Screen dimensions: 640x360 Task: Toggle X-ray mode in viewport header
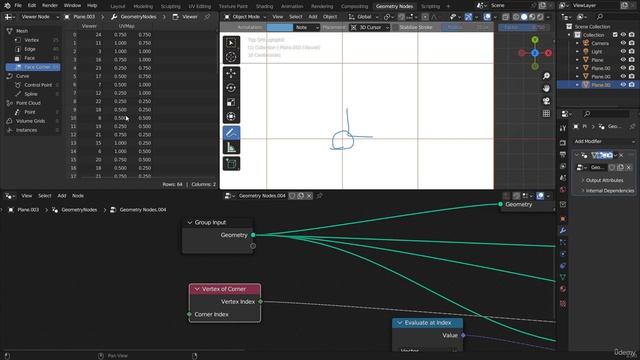click(x=506, y=17)
